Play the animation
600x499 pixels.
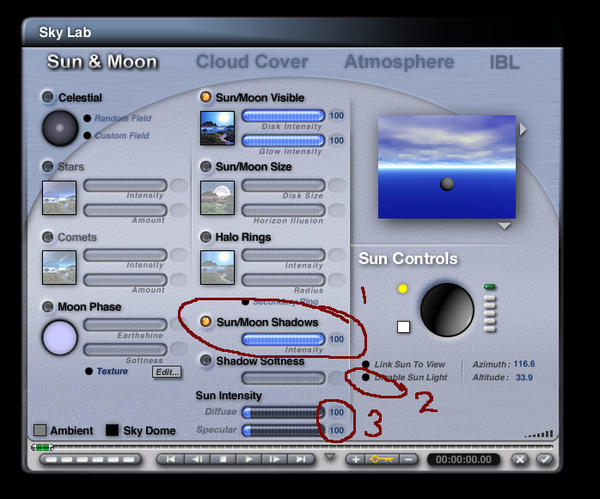[249, 459]
